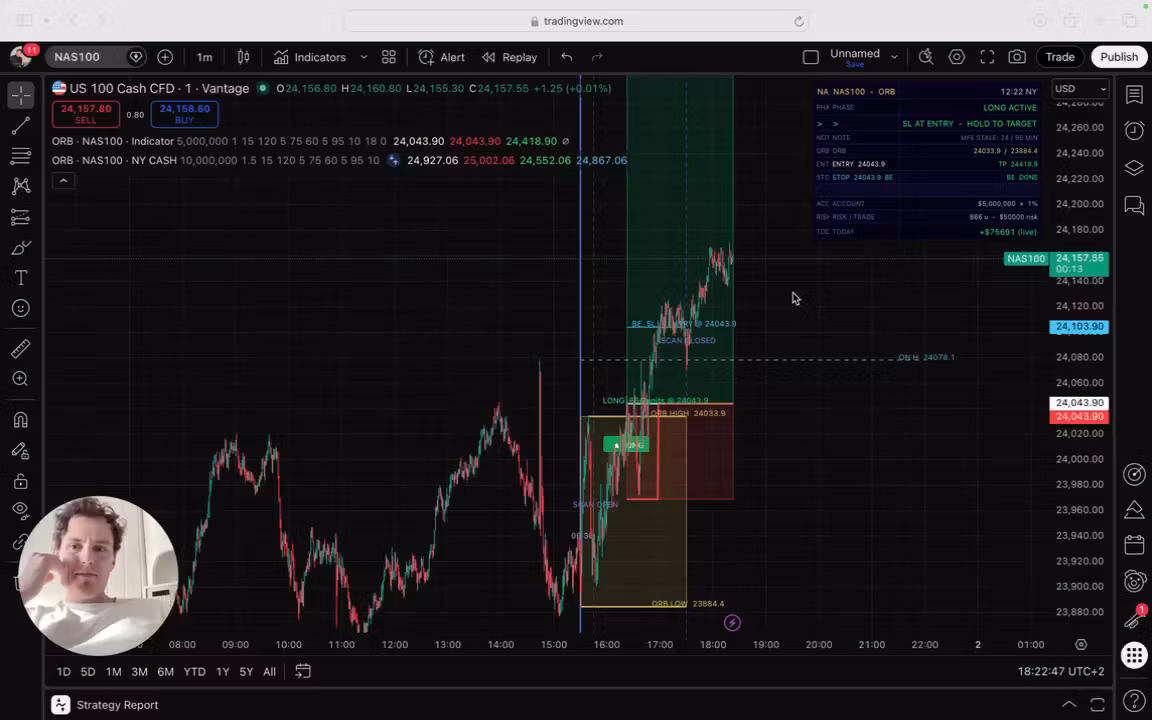Open chart settings hexagon icon
The height and width of the screenshot is (720, 1152).
point(957,57)
